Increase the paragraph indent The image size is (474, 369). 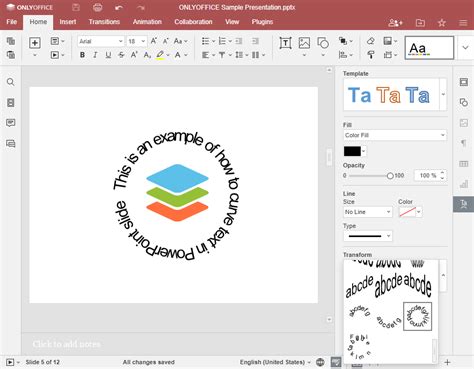coord(255,41)
